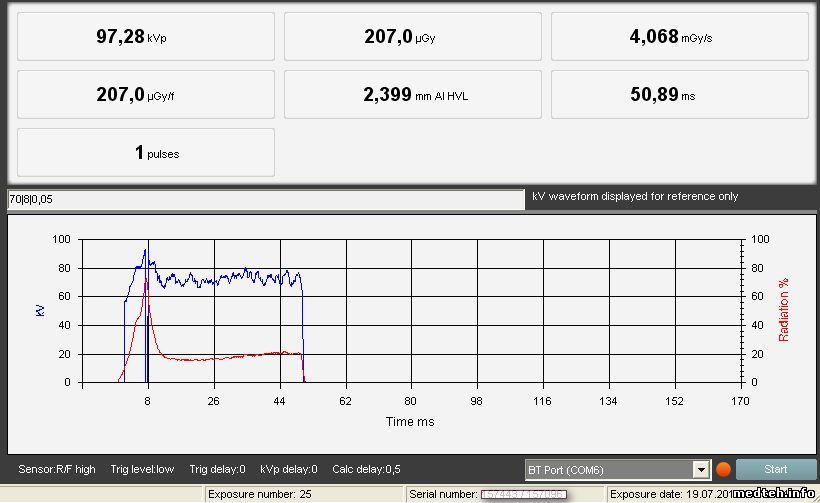Click the 1 pulses readout tile
This screenshot has height=503, width=820.
pos(146,153)
